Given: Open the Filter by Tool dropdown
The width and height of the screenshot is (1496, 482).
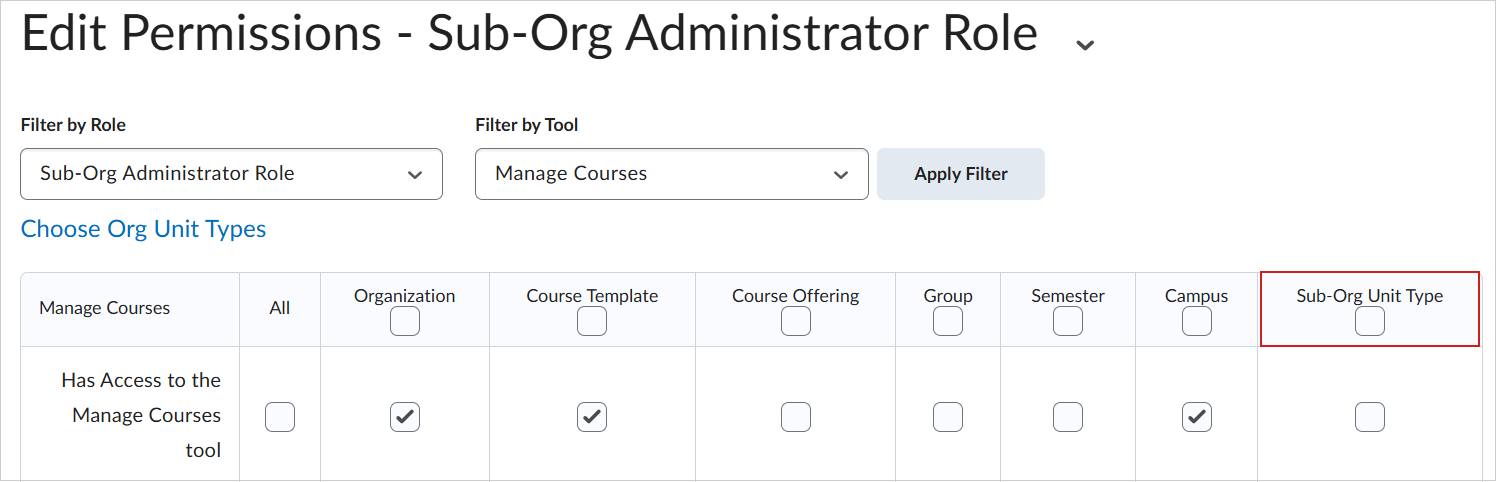Looking at the screenshot, I should click(671, 174).
